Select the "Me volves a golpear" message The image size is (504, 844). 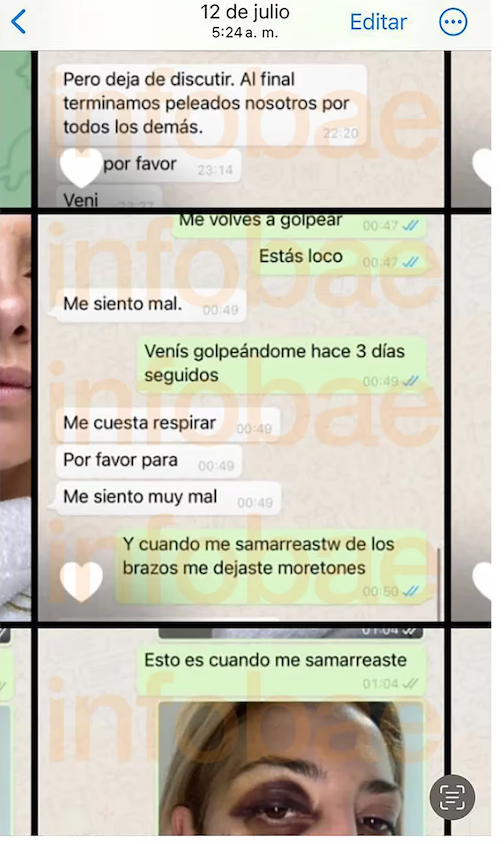pyautogui.click(x=300, y=224)
